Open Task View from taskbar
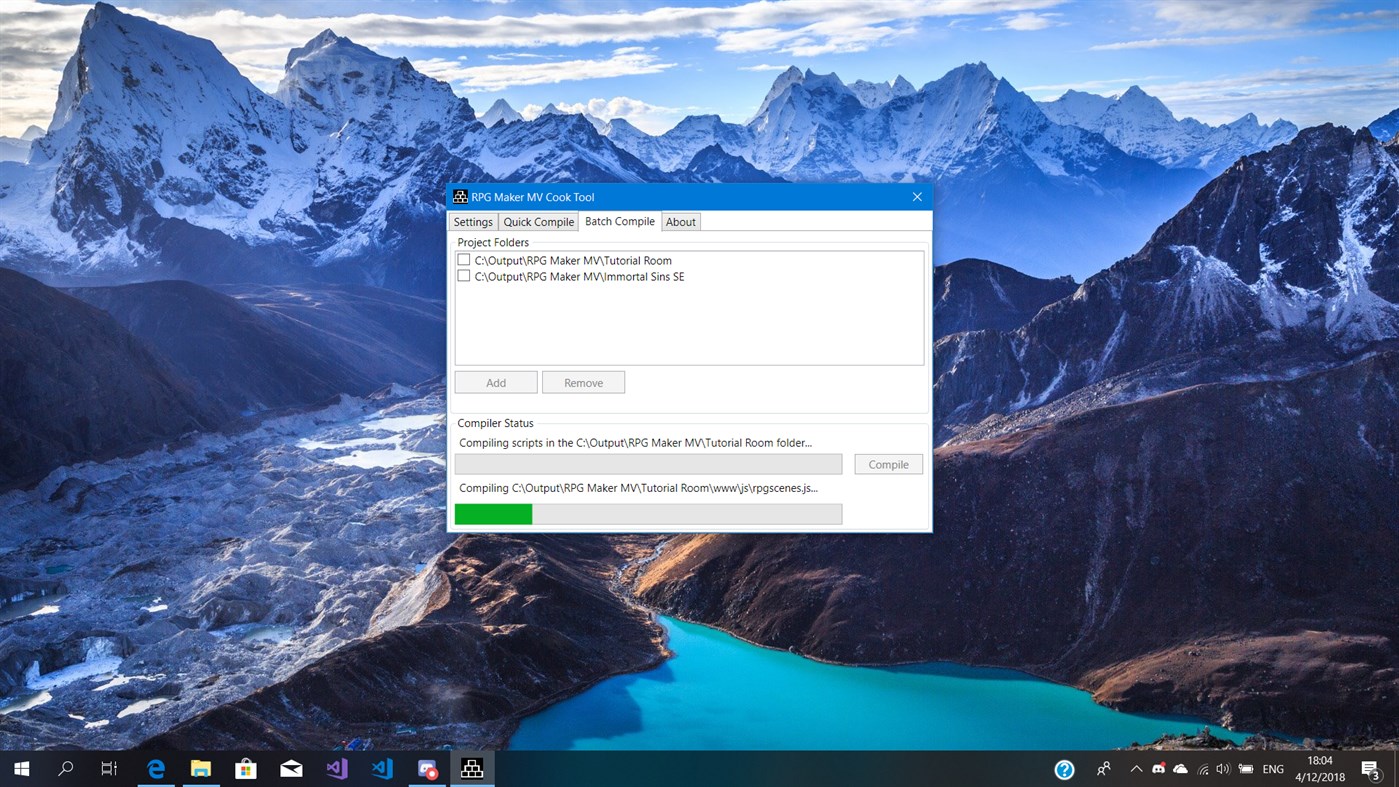Viewport: 1399px width, 787px height. click(109, 769)
